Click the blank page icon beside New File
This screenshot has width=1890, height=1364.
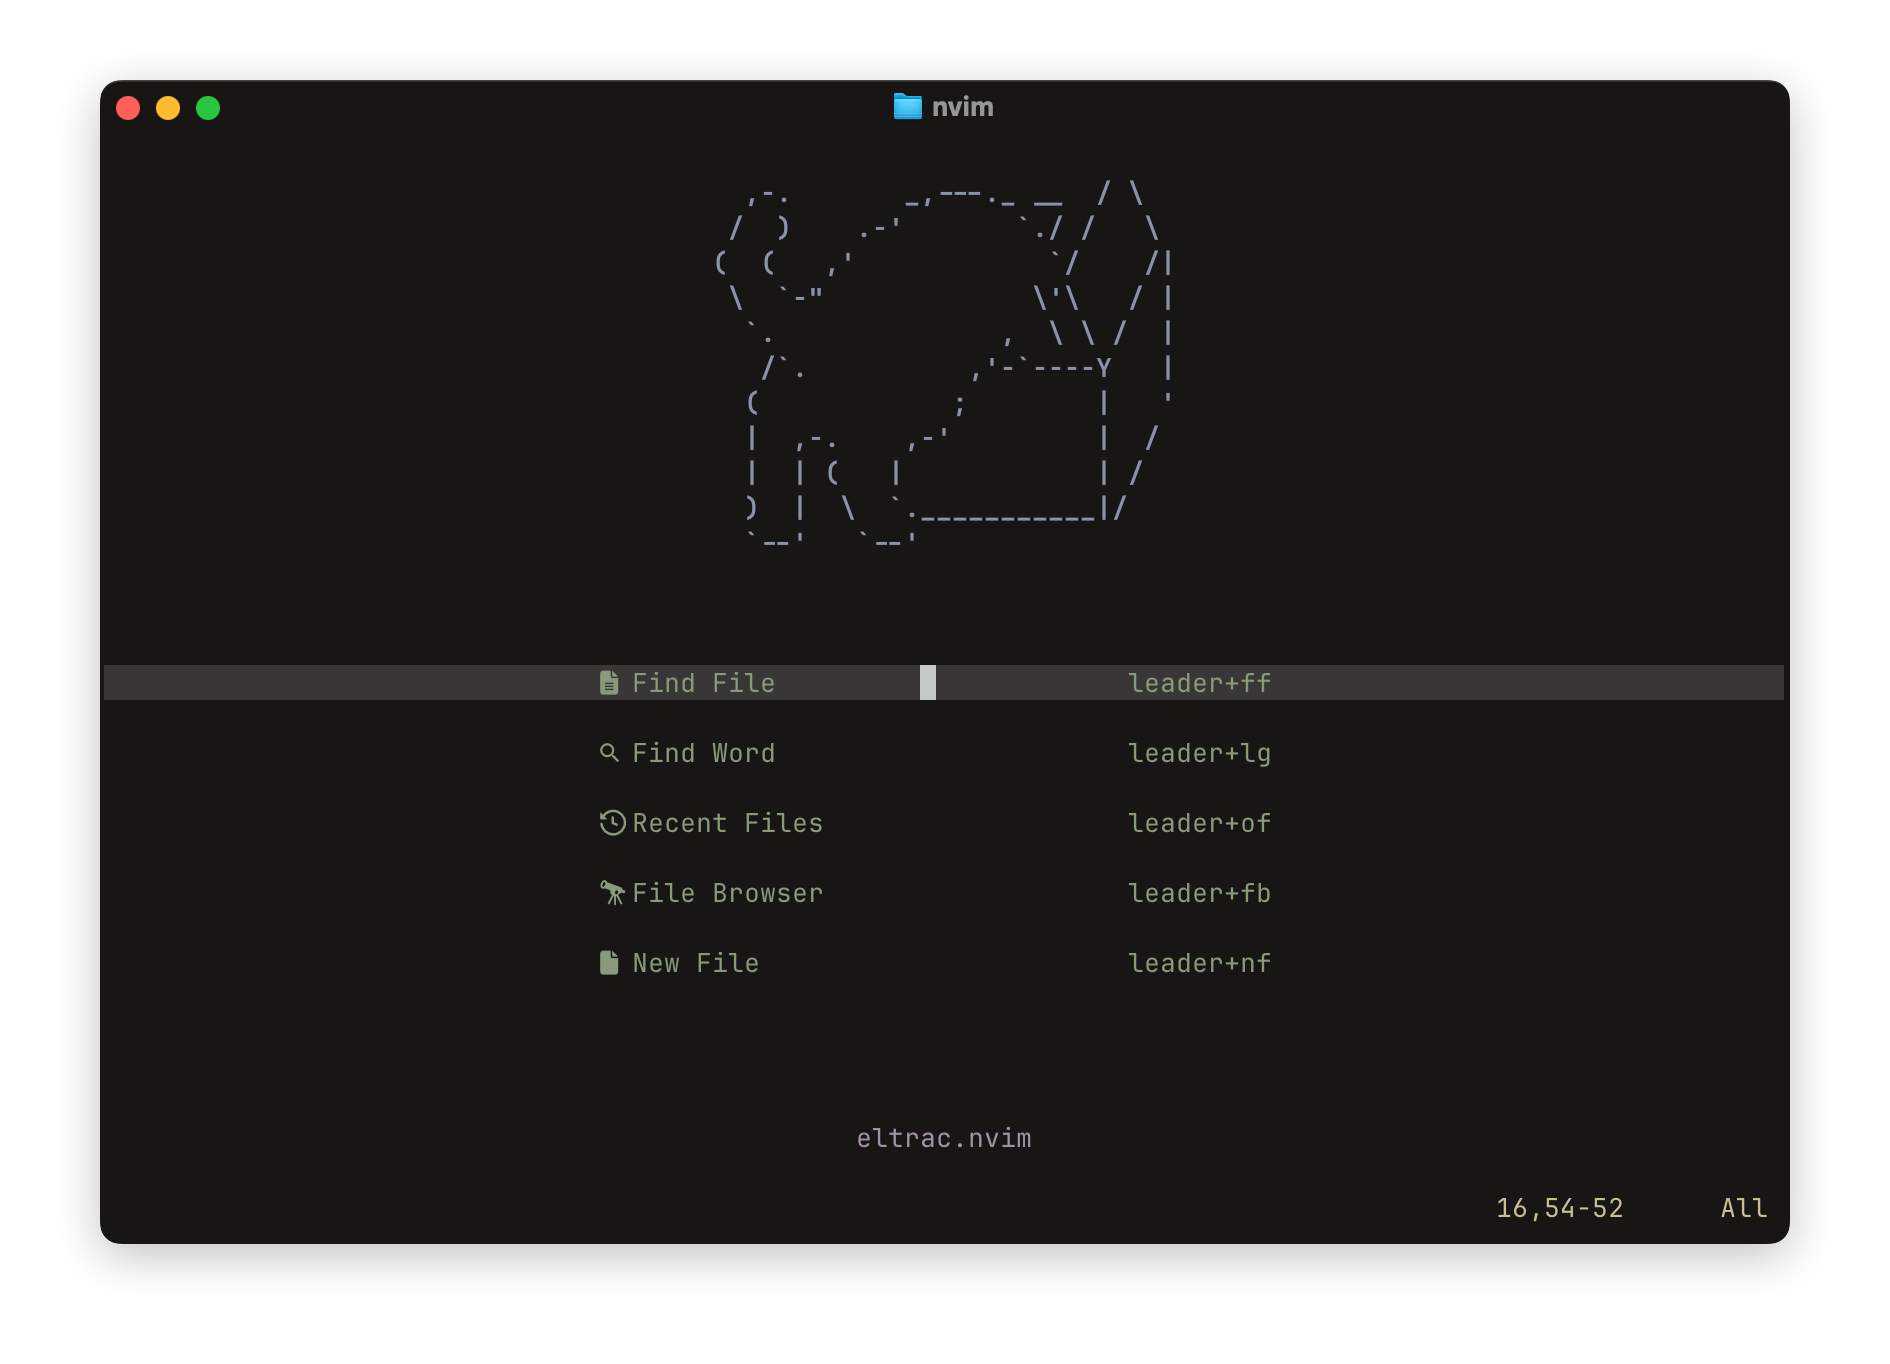coord(608,962)
